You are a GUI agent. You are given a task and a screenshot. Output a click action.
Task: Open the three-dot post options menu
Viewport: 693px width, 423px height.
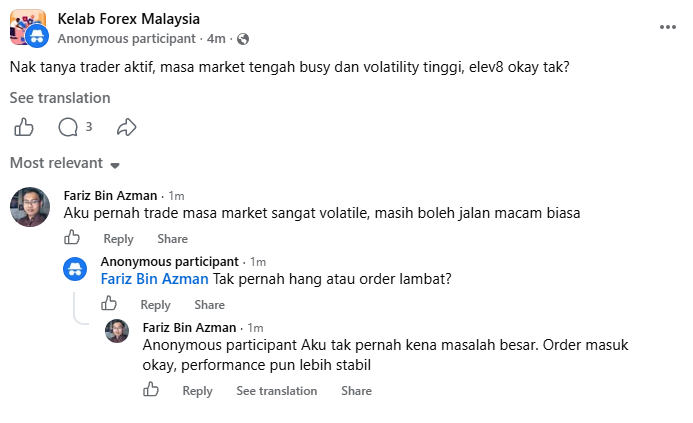coord(667,27)
